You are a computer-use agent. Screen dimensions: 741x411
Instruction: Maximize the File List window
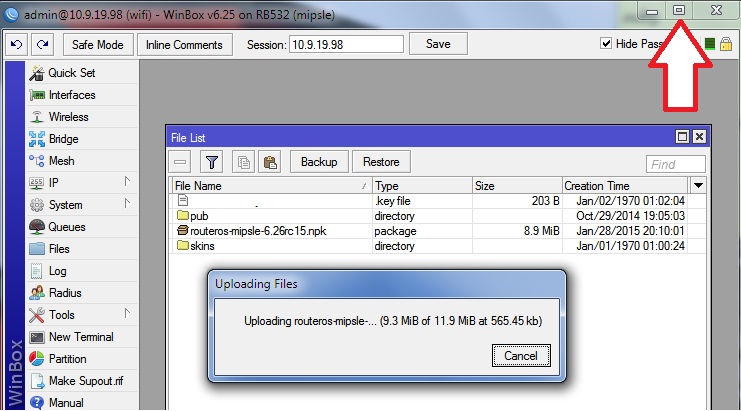tap(682, 137)
